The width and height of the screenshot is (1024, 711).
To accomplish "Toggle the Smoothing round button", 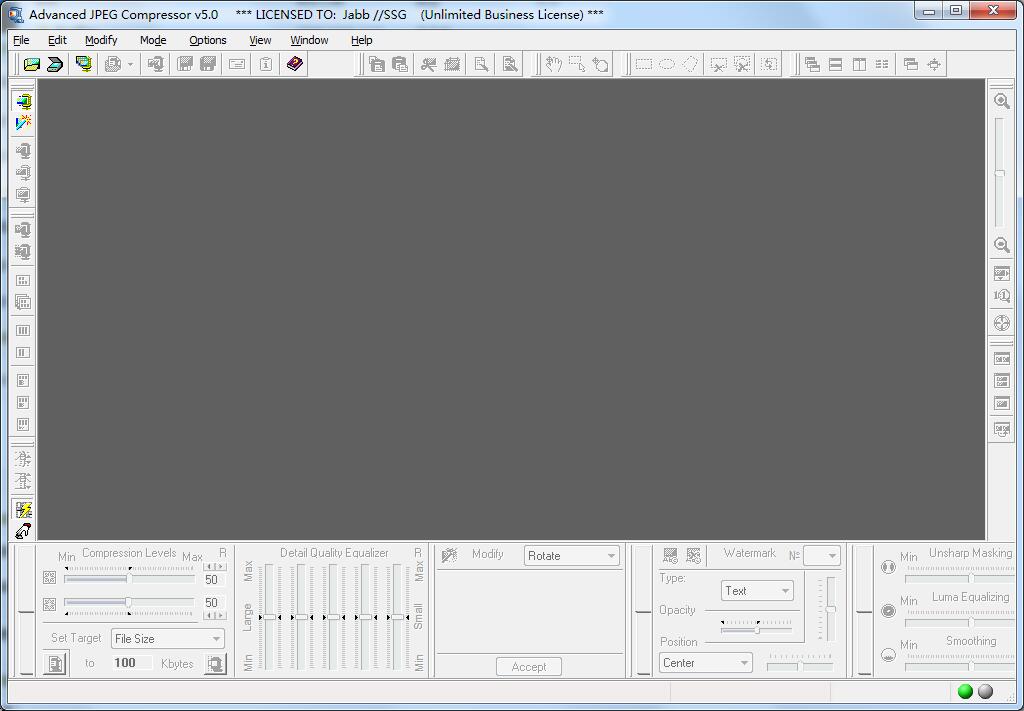I will pos(888,655).
